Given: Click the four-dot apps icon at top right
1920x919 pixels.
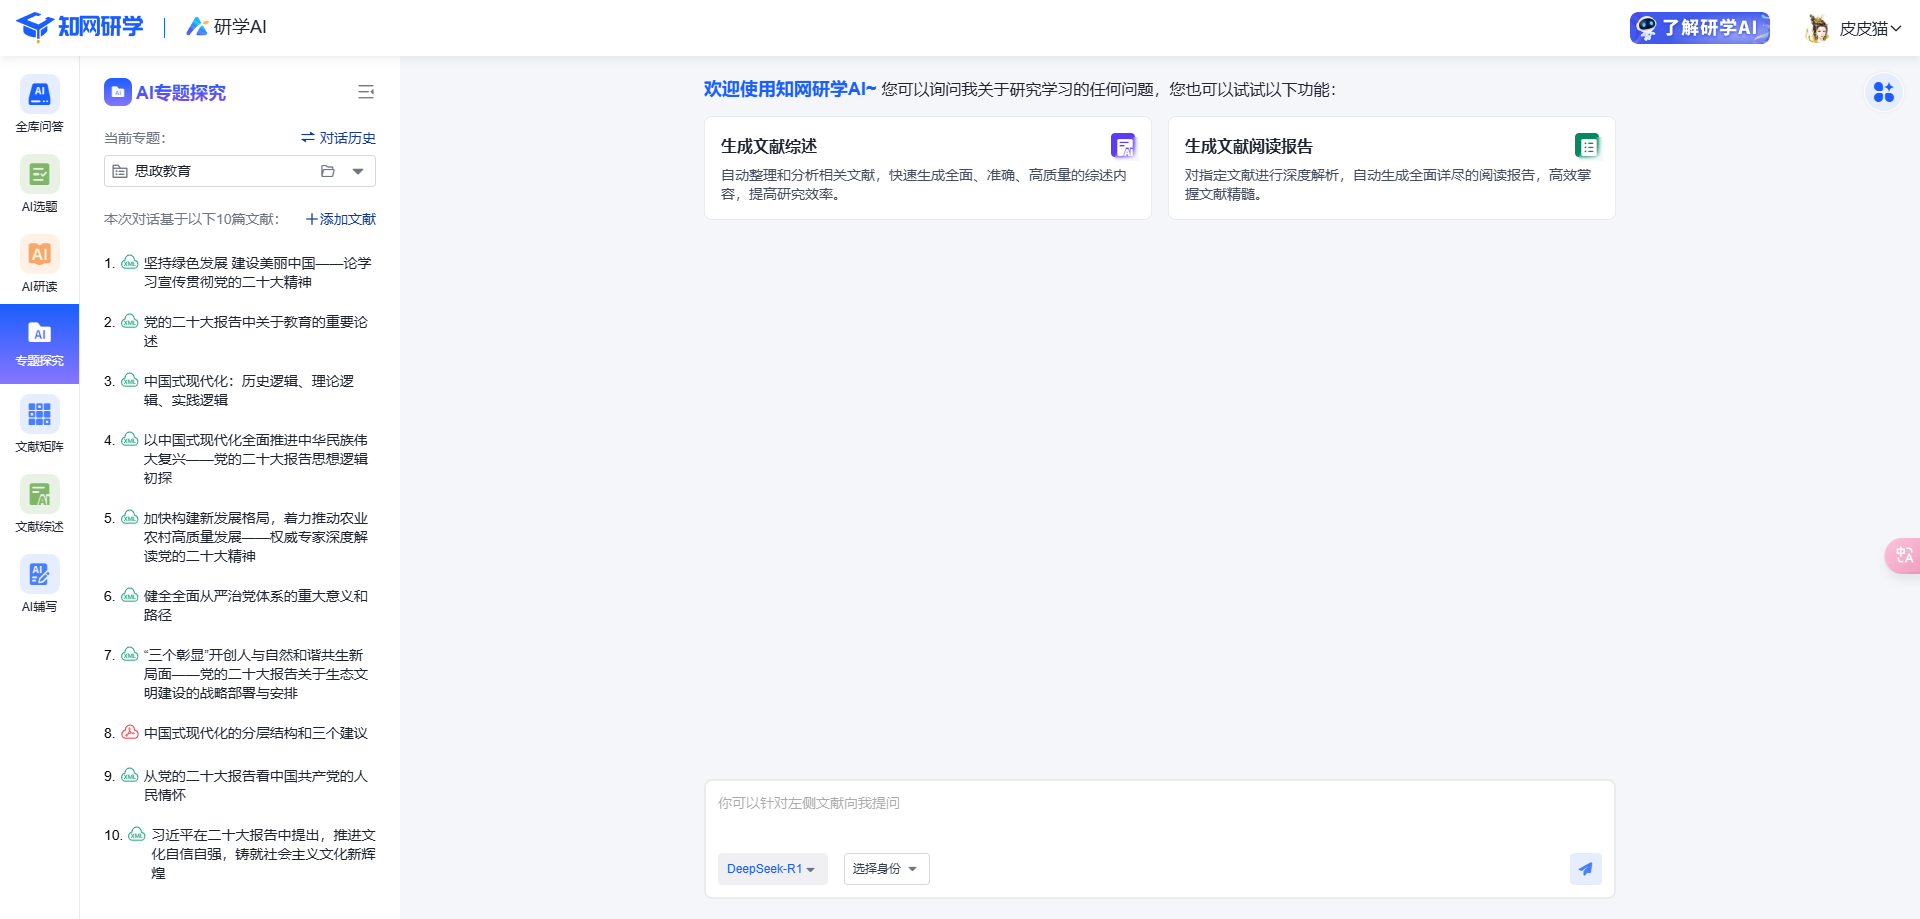Looking at the screenshot, I should [1883, 92].
